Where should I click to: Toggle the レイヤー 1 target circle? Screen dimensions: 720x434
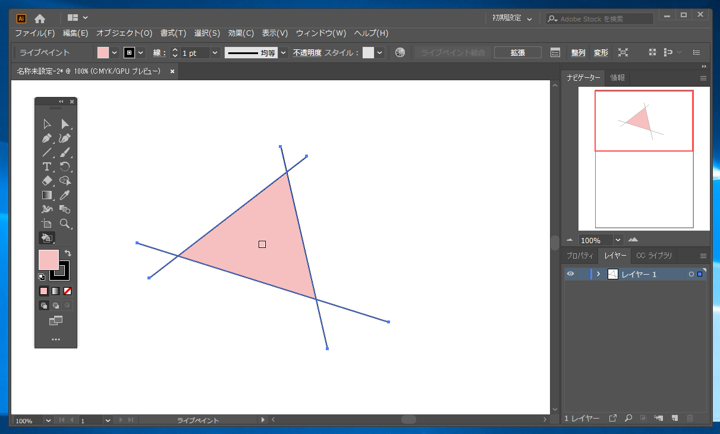point(690,274)
